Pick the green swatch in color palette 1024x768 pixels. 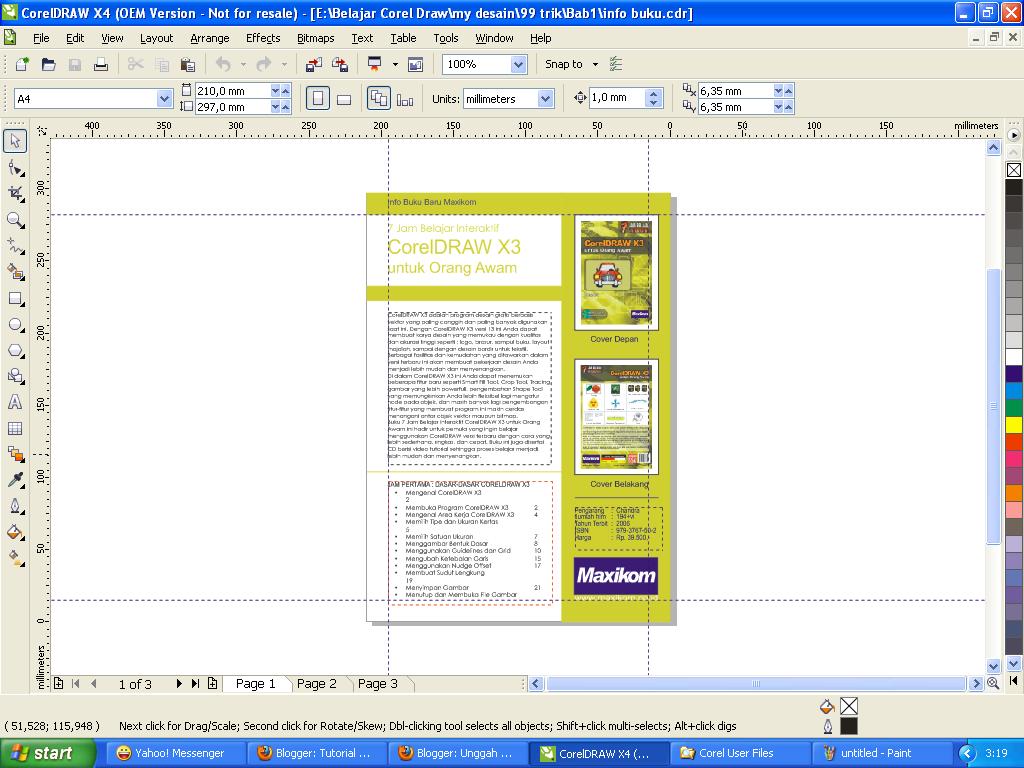[x=1014, y=408]
